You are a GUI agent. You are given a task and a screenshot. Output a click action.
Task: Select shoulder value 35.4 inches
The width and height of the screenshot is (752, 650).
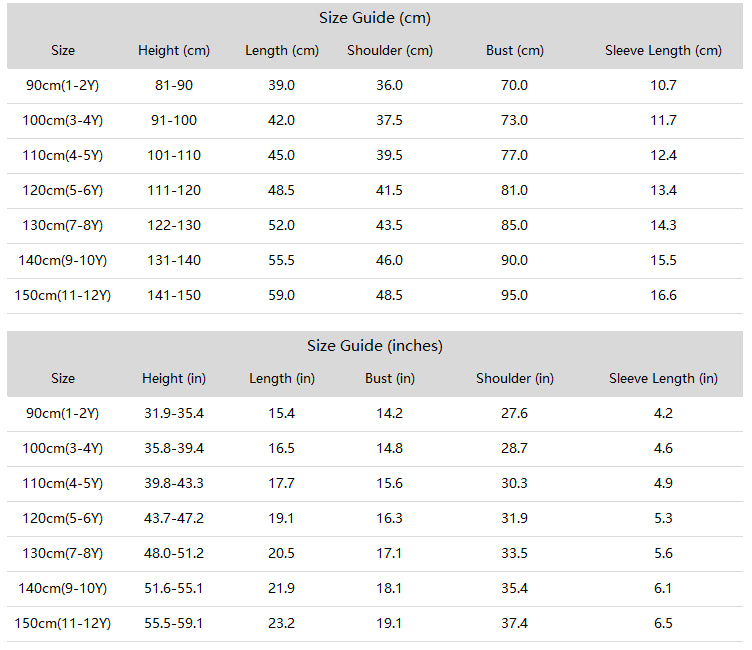(x=514, y=588)
